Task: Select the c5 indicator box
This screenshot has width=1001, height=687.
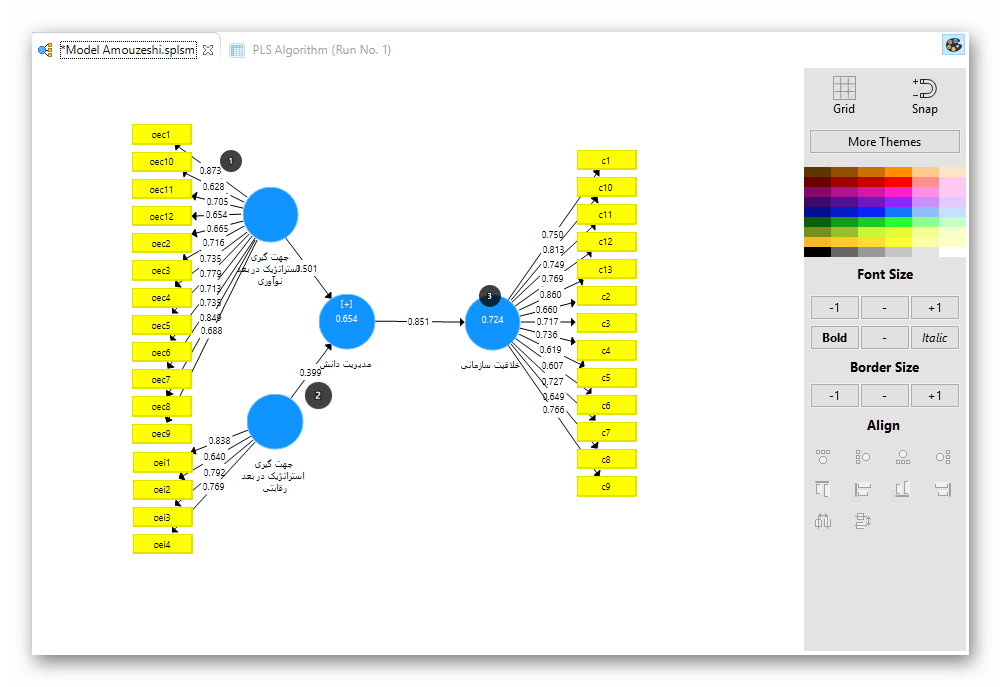Action: [606, 377]
